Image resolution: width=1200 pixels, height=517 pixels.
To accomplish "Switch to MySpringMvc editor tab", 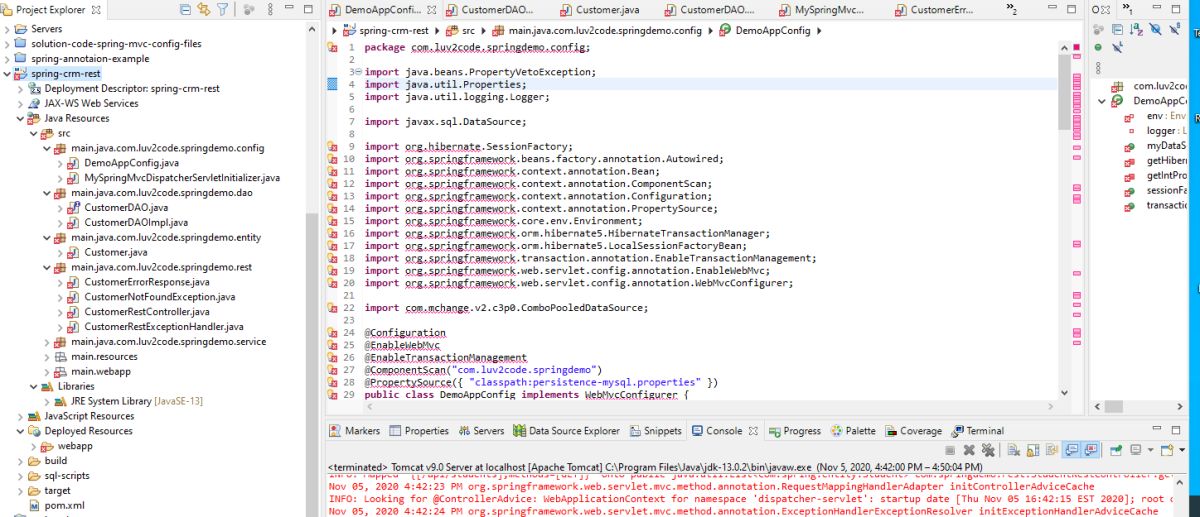I will pyautogui.click(x=822, y=10).
